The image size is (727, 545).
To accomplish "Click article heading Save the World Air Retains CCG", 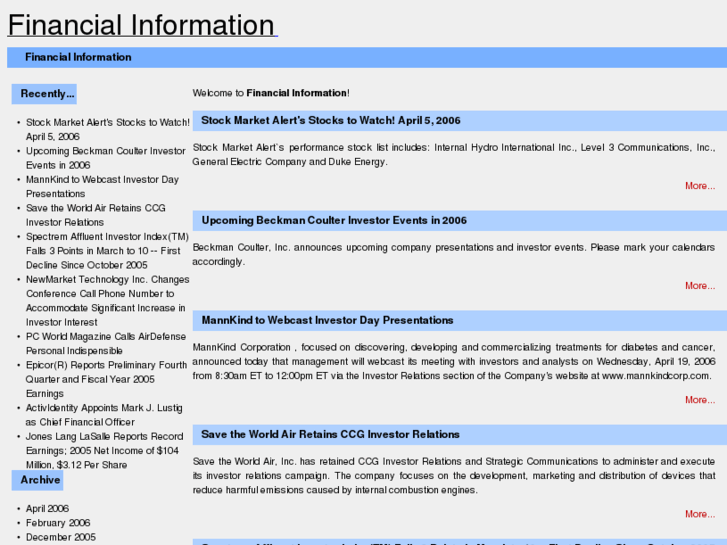I will click(330, 435).
